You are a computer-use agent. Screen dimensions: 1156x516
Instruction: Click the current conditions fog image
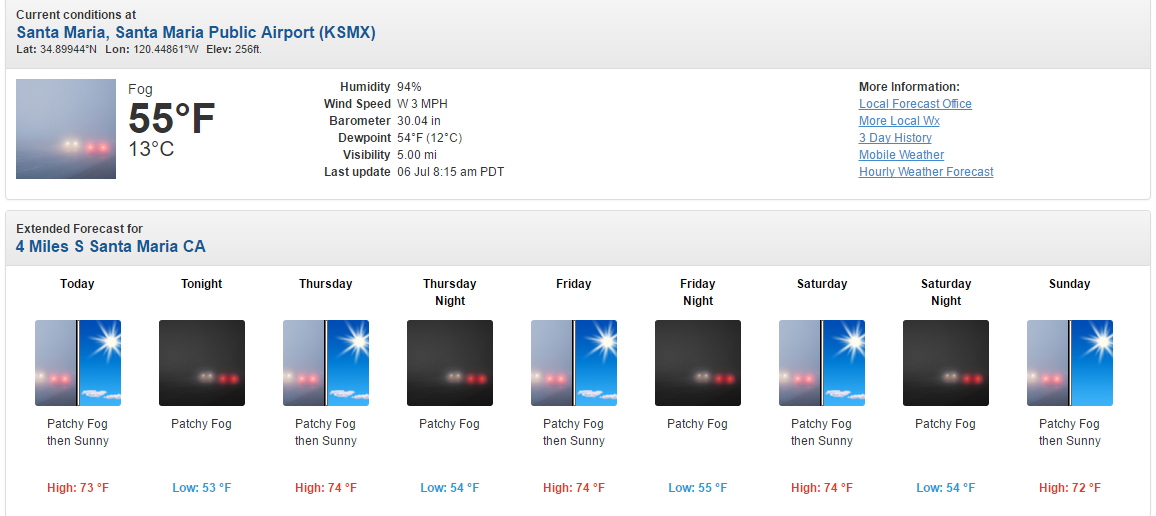(x=66, y=129)
